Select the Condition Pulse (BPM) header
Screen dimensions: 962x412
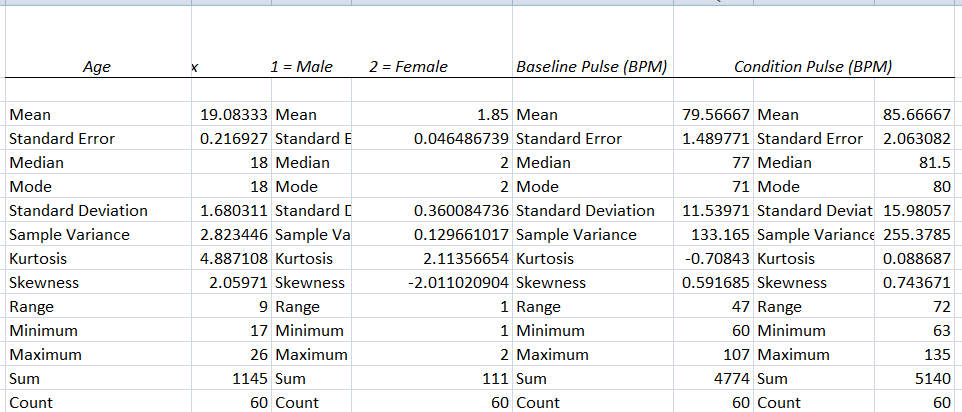pos(813,67)
